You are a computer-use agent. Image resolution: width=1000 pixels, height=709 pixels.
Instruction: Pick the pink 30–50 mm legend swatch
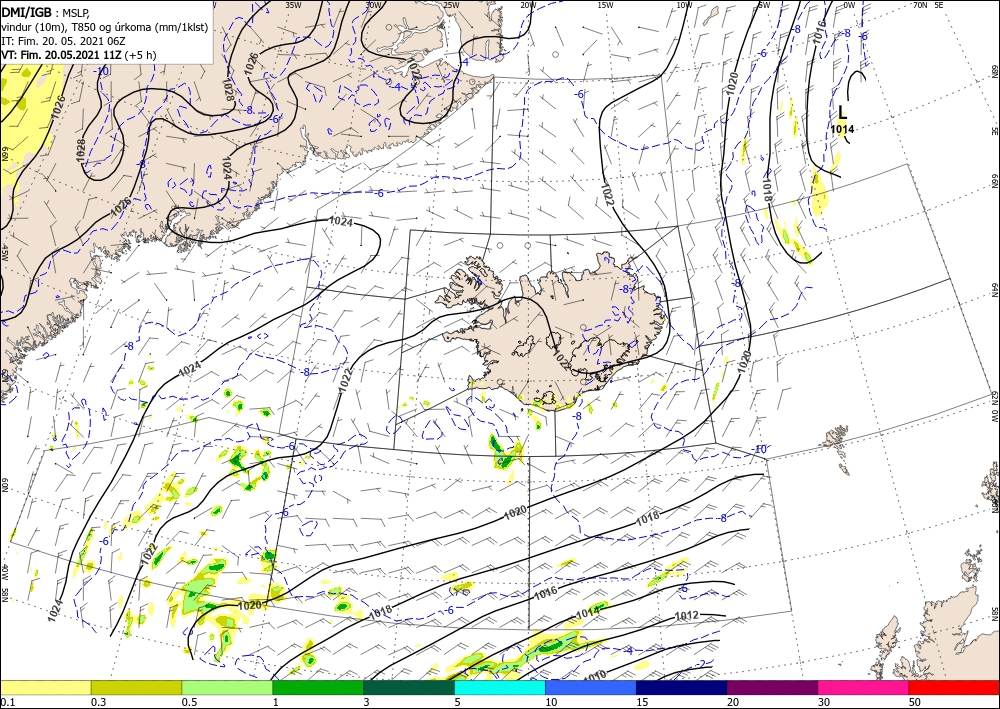point(863,687)
